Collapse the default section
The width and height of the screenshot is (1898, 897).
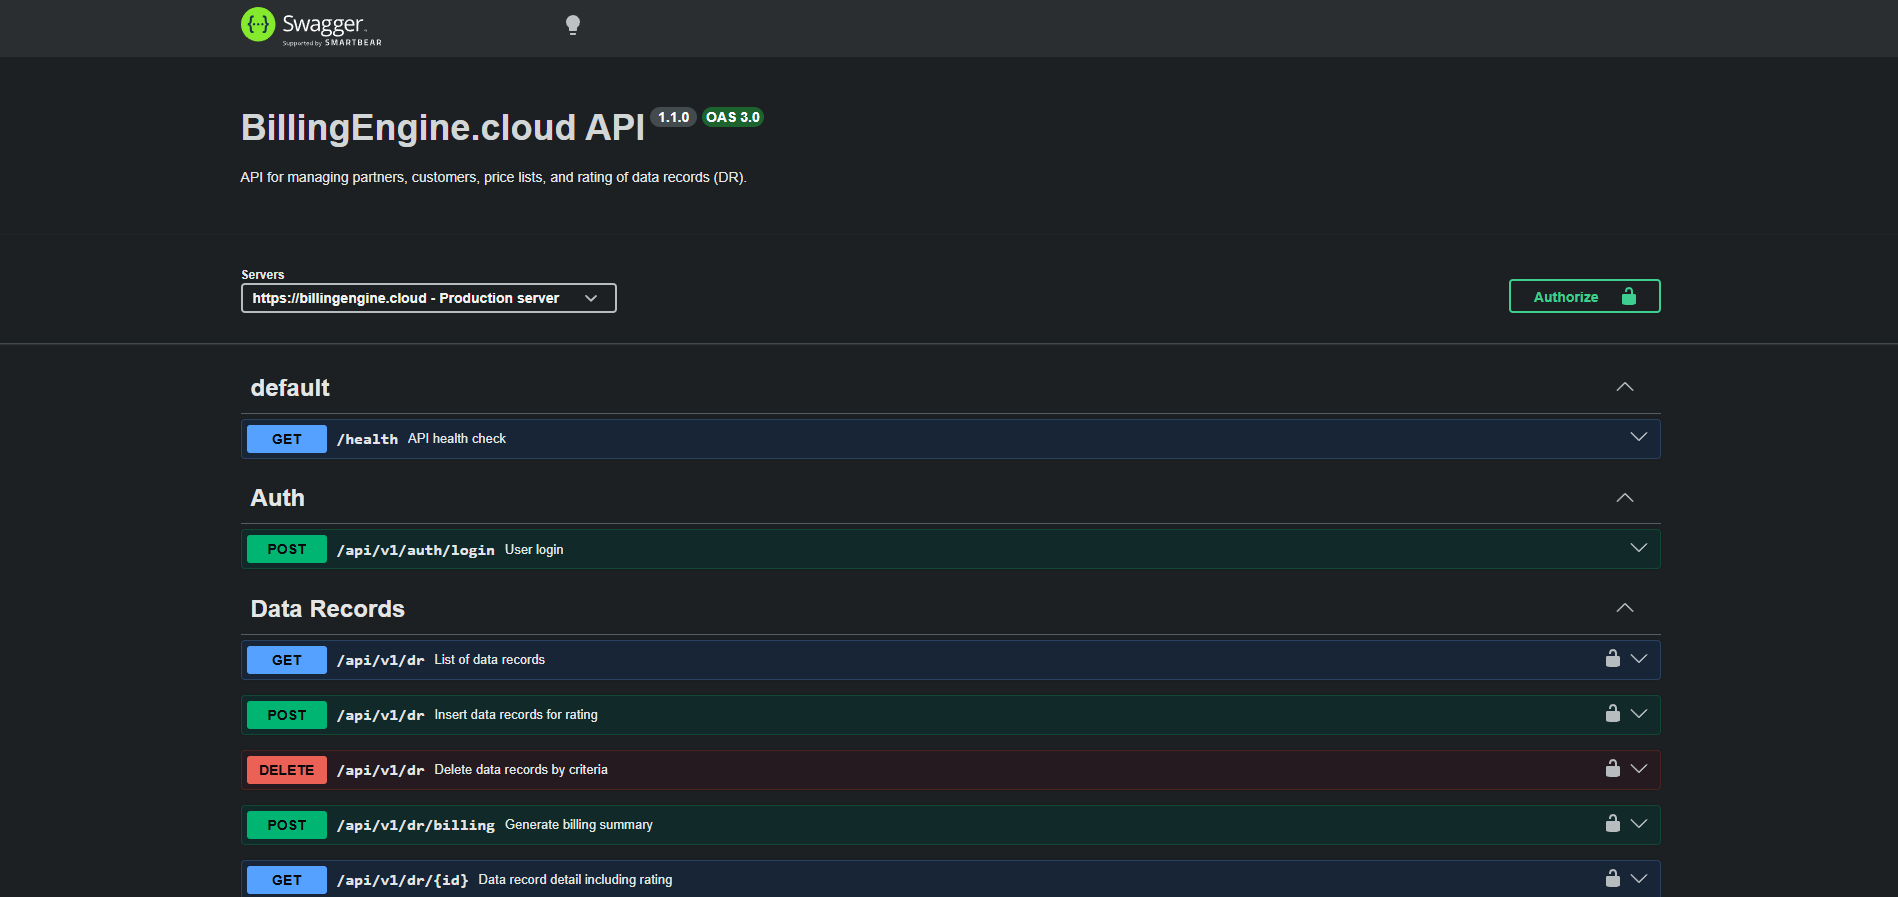(x=1625, y=387)
